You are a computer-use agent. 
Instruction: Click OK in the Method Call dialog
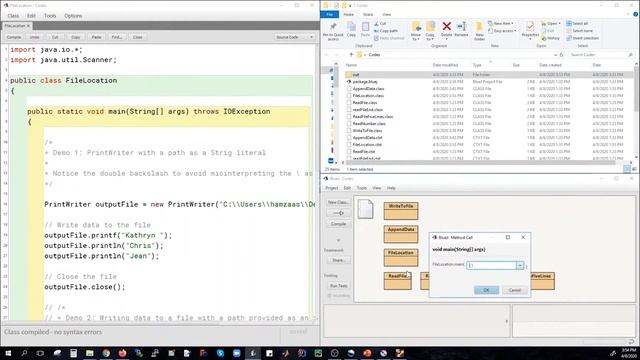tap(486, 290)
